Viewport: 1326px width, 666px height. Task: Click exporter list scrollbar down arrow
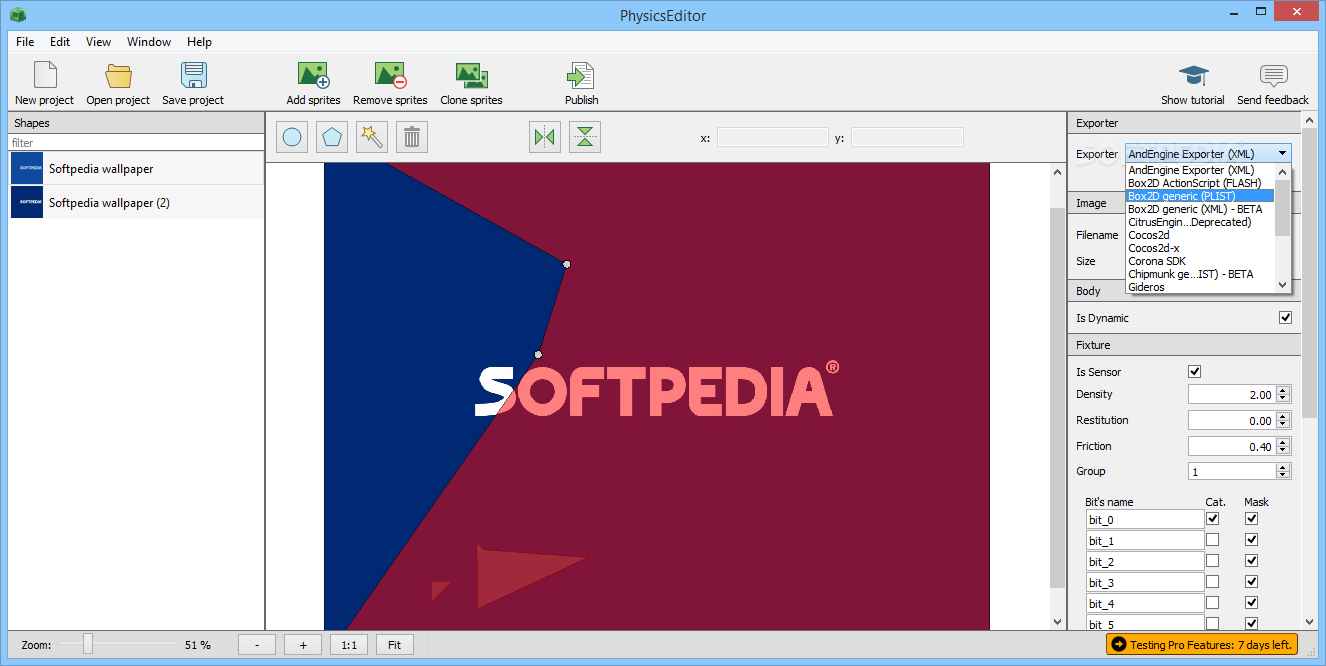click(1284, 285)
